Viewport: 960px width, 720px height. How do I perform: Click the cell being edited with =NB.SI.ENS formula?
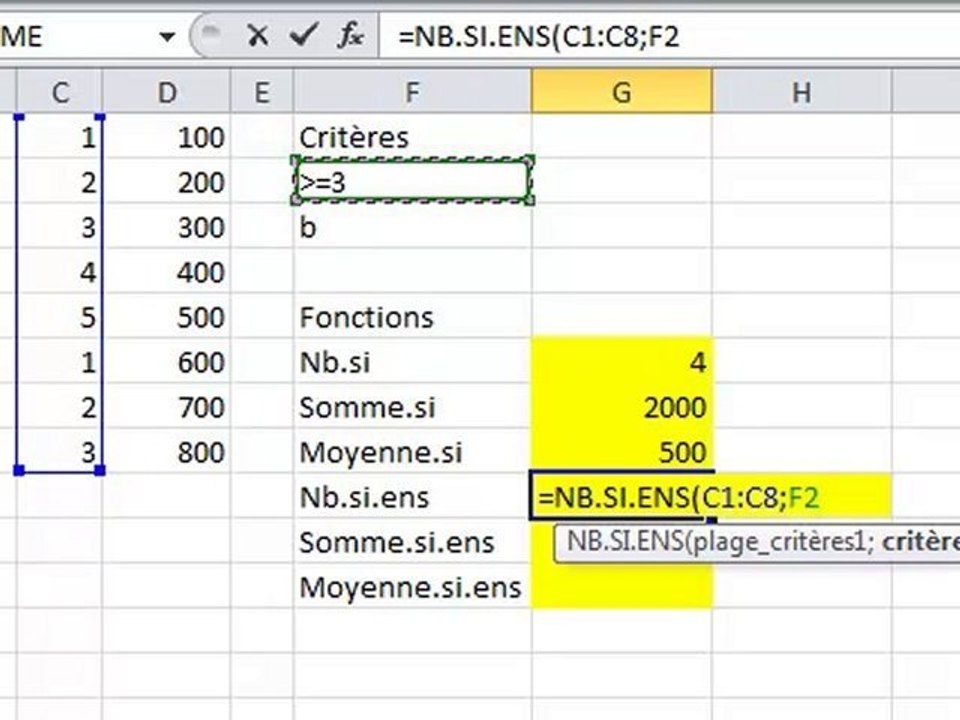click(622, 497)
